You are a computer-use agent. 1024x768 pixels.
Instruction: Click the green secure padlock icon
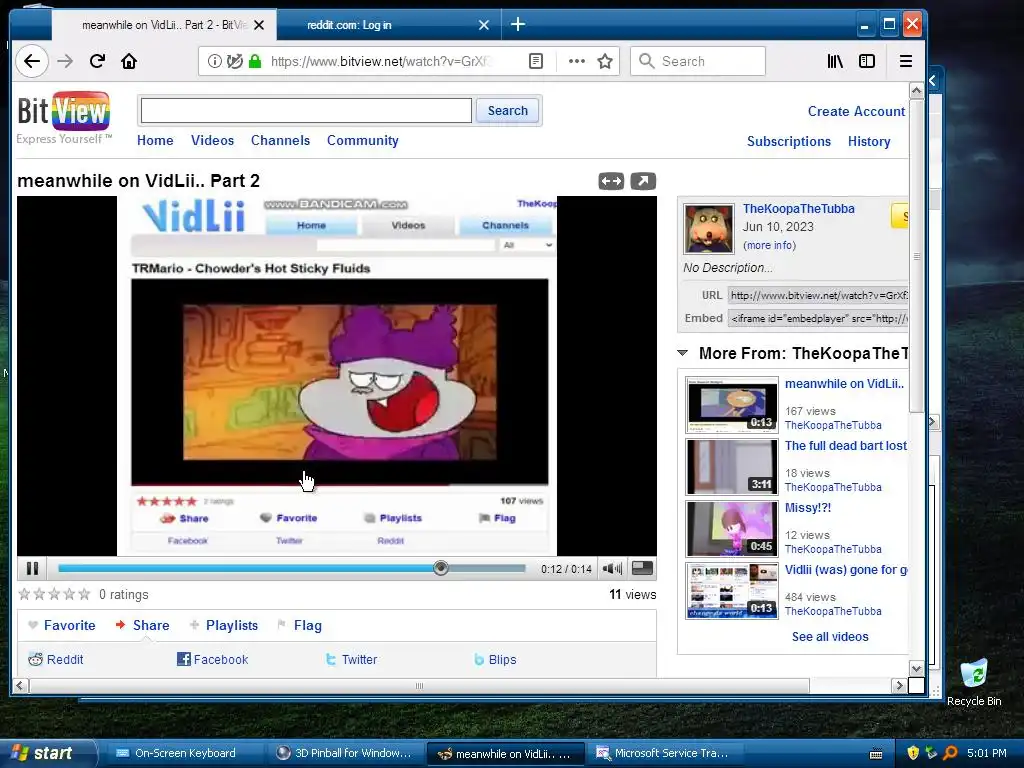pyautogui.click(x=255, y=61)
